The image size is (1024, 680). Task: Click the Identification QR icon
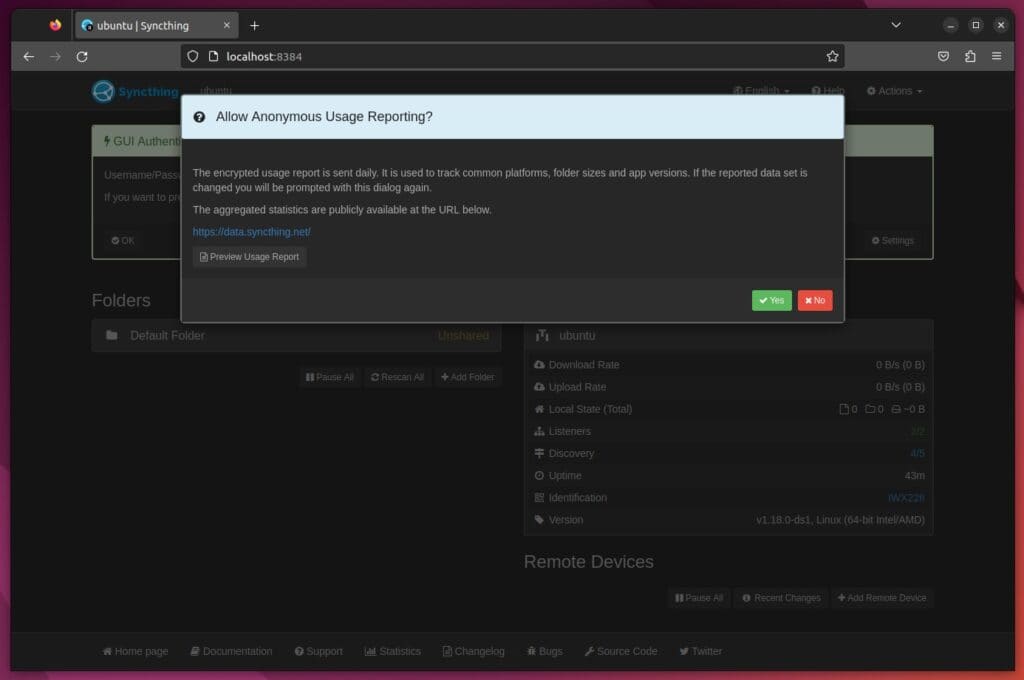click(539, 498)
